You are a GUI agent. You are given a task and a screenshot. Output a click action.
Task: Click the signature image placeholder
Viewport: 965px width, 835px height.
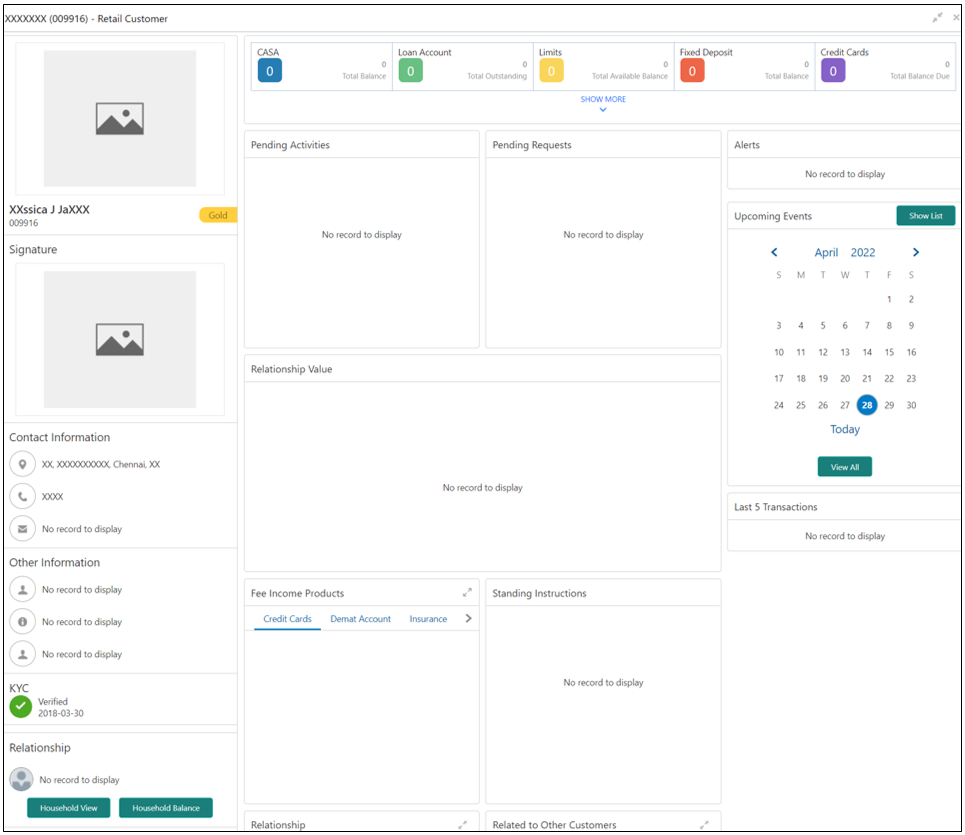click(x=119, y=339)
